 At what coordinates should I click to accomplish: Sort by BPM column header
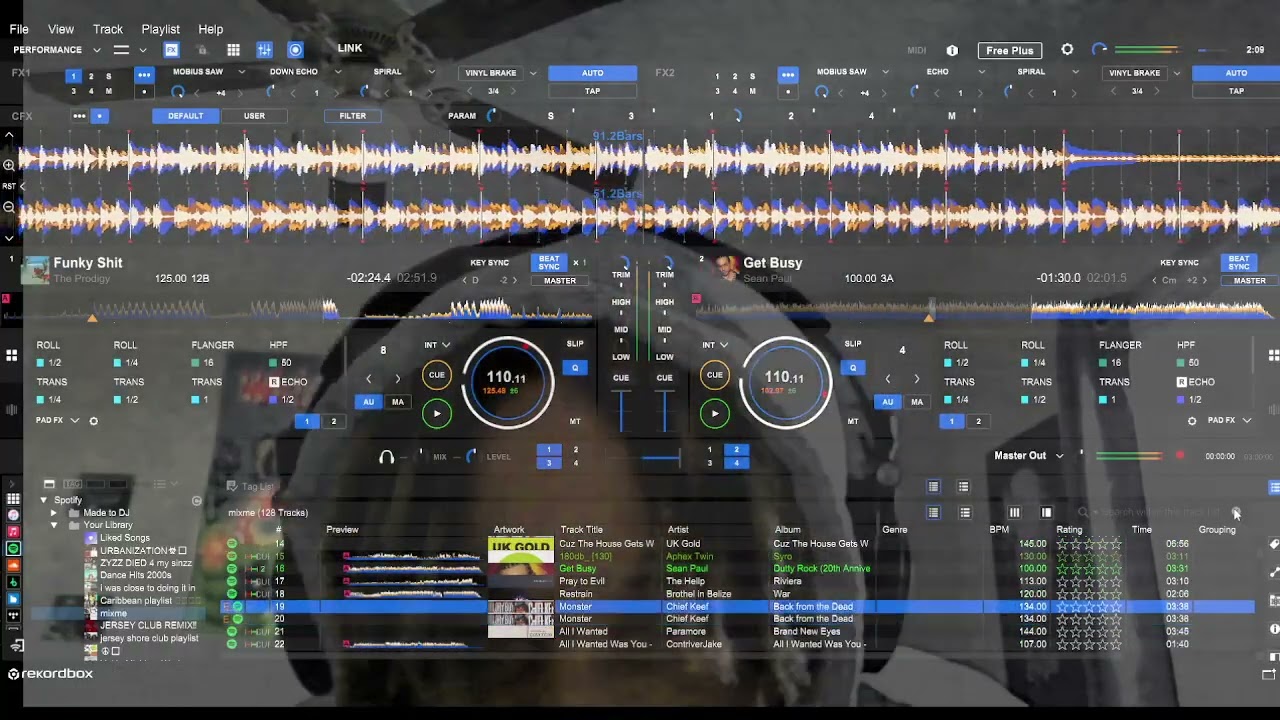click(999, 530)
